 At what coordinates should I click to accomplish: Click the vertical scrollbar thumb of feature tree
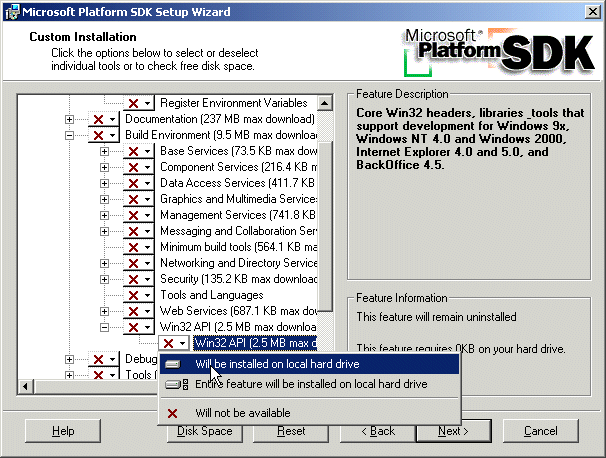pos(325,226)
